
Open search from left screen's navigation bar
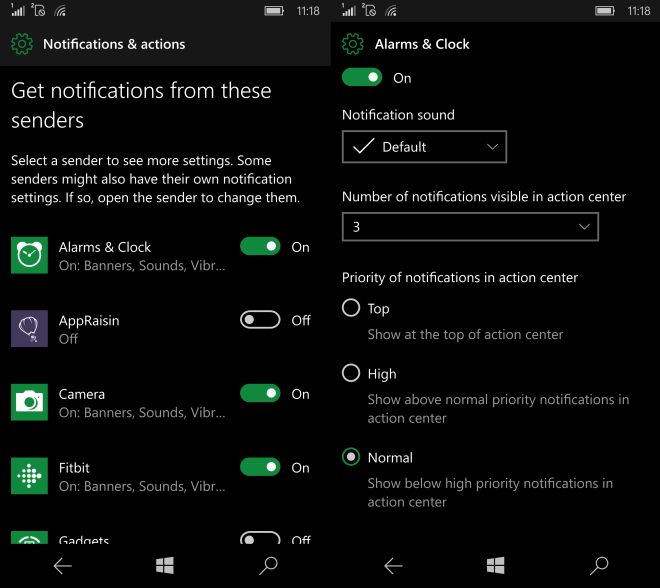(268, 566)
